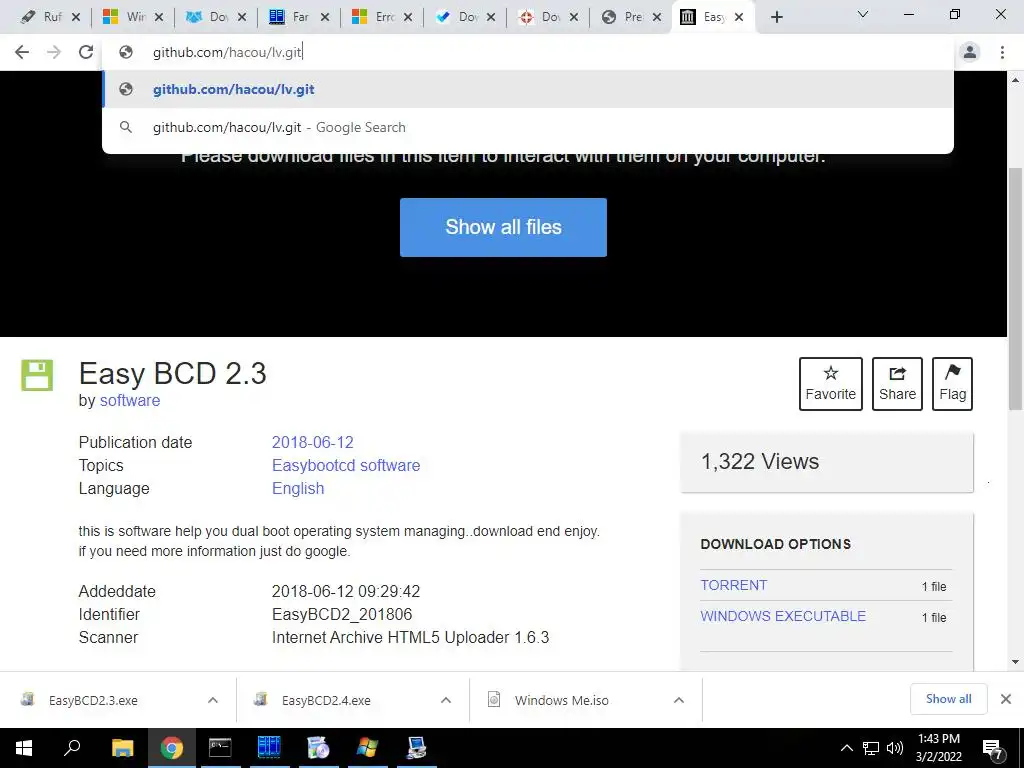The image size is (1024, 768).
Task: Flag this item
Action: click(952, 383)
